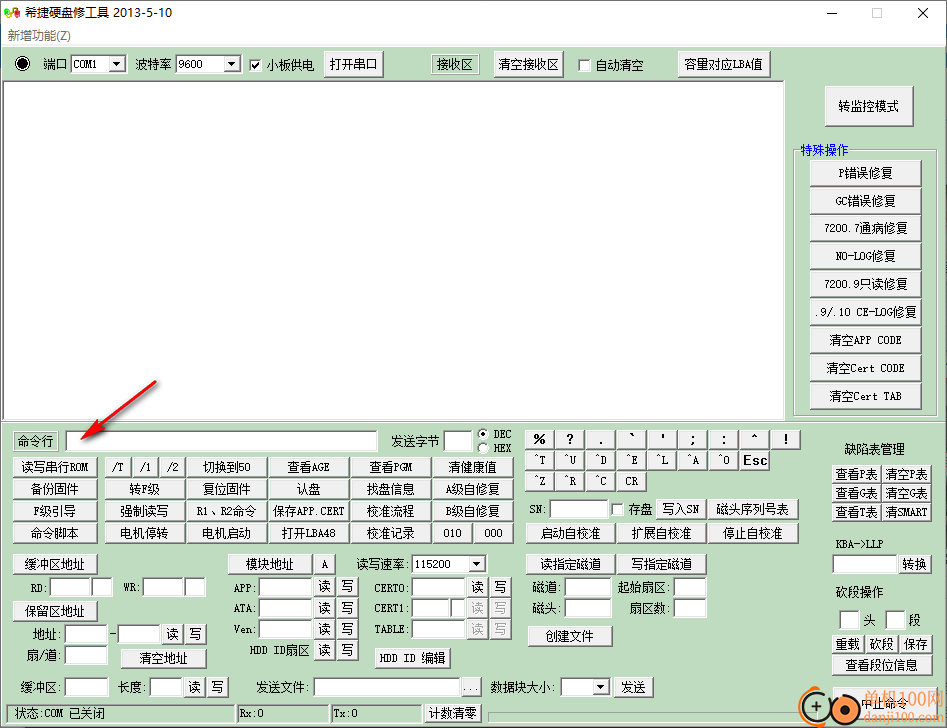This screenshot has width=947, height=728.
Task: Click the semicolon key button
Action: tap(693, 440)
